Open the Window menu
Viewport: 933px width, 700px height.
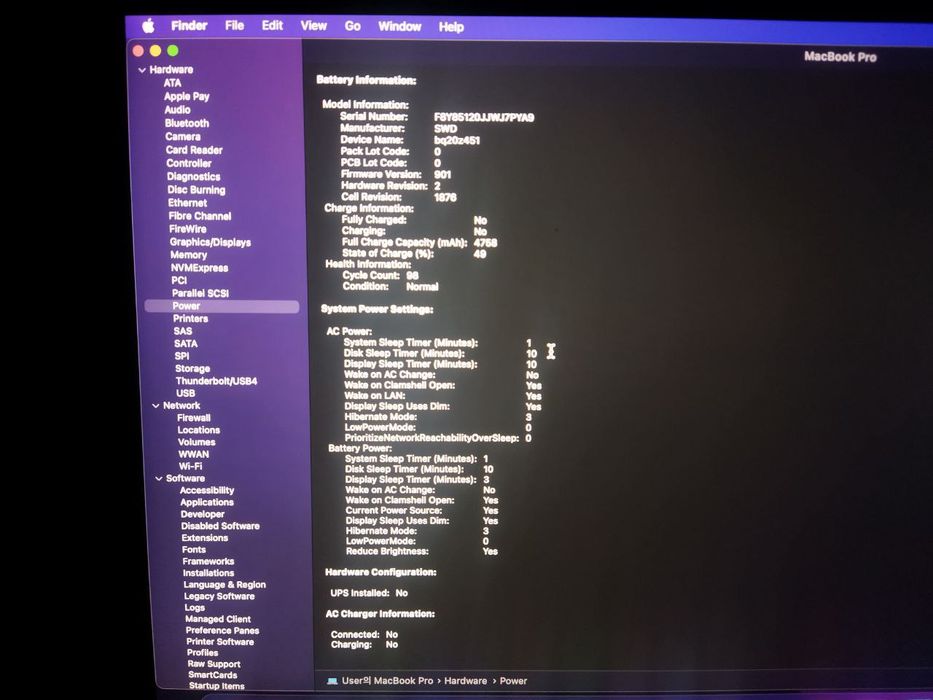pyautogui.click(x=399, y=27)
